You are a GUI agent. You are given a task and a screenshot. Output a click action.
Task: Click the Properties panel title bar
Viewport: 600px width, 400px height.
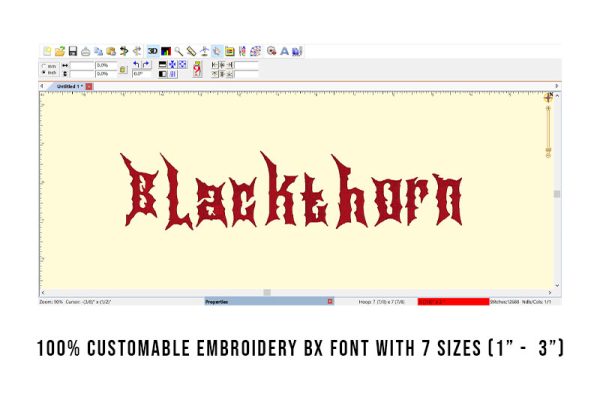(x=269, y=302)
